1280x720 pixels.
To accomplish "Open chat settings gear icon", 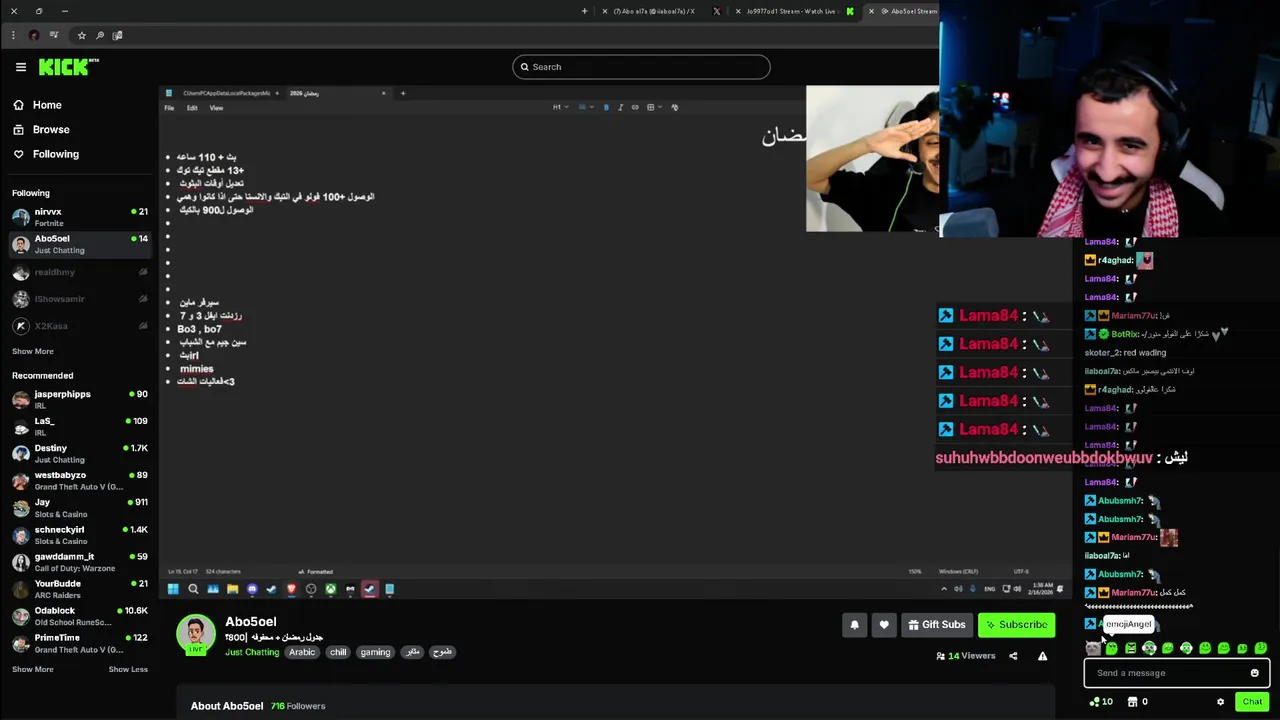I will [x=1220, y=702].
